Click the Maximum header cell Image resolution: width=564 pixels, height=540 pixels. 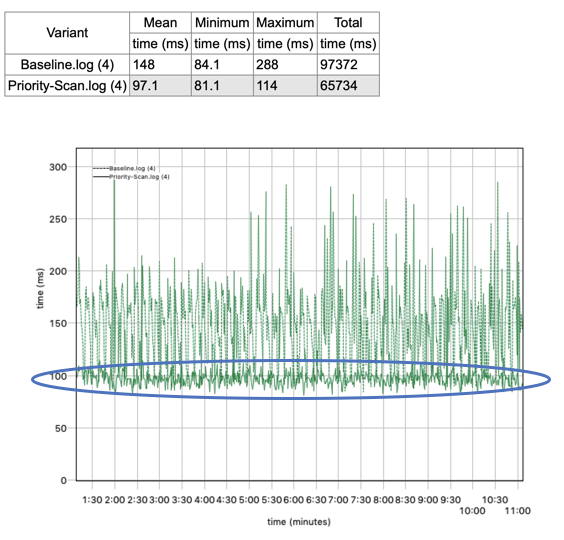coord(285,23)
